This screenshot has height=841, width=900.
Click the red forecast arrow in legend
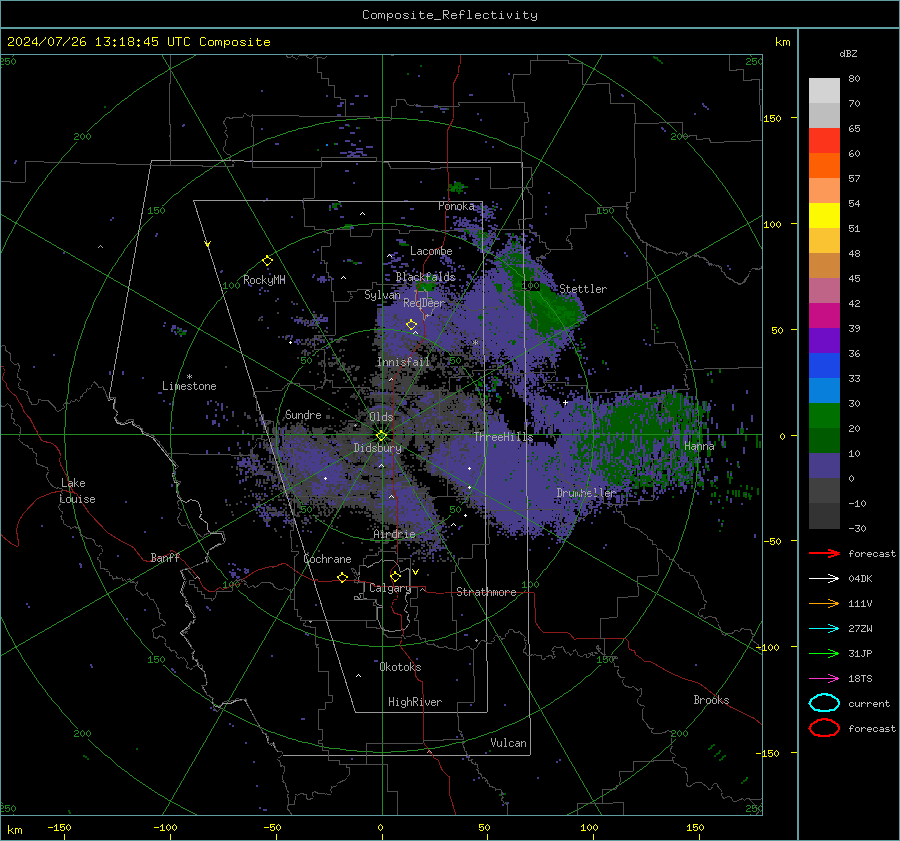[x=824, y=553]
